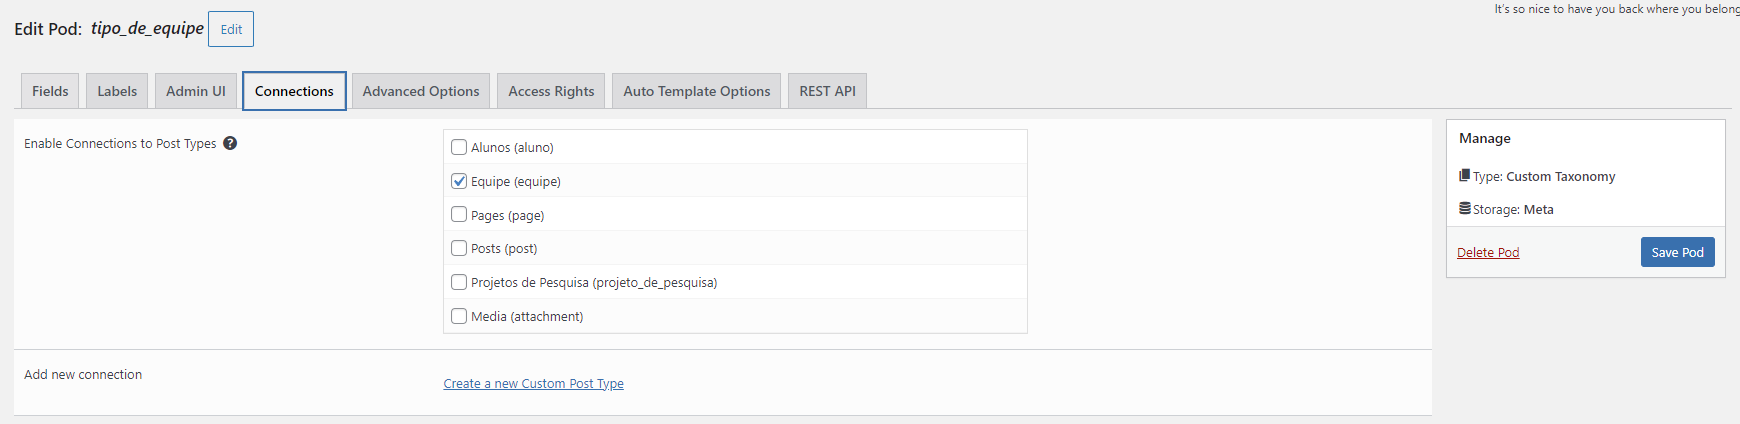Image resolution: width=1740 pixels, height=424 pixels.
Task: Click the Save Pod button
Action: point(1677,252)
